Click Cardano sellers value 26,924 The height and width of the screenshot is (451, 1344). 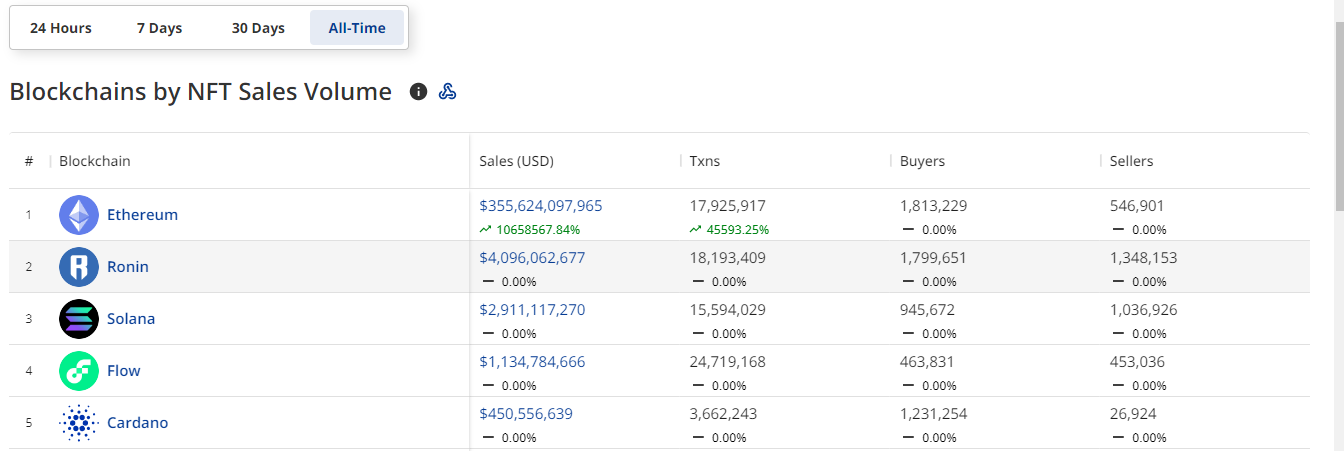pyautogui.click(x=1133, y=414)
